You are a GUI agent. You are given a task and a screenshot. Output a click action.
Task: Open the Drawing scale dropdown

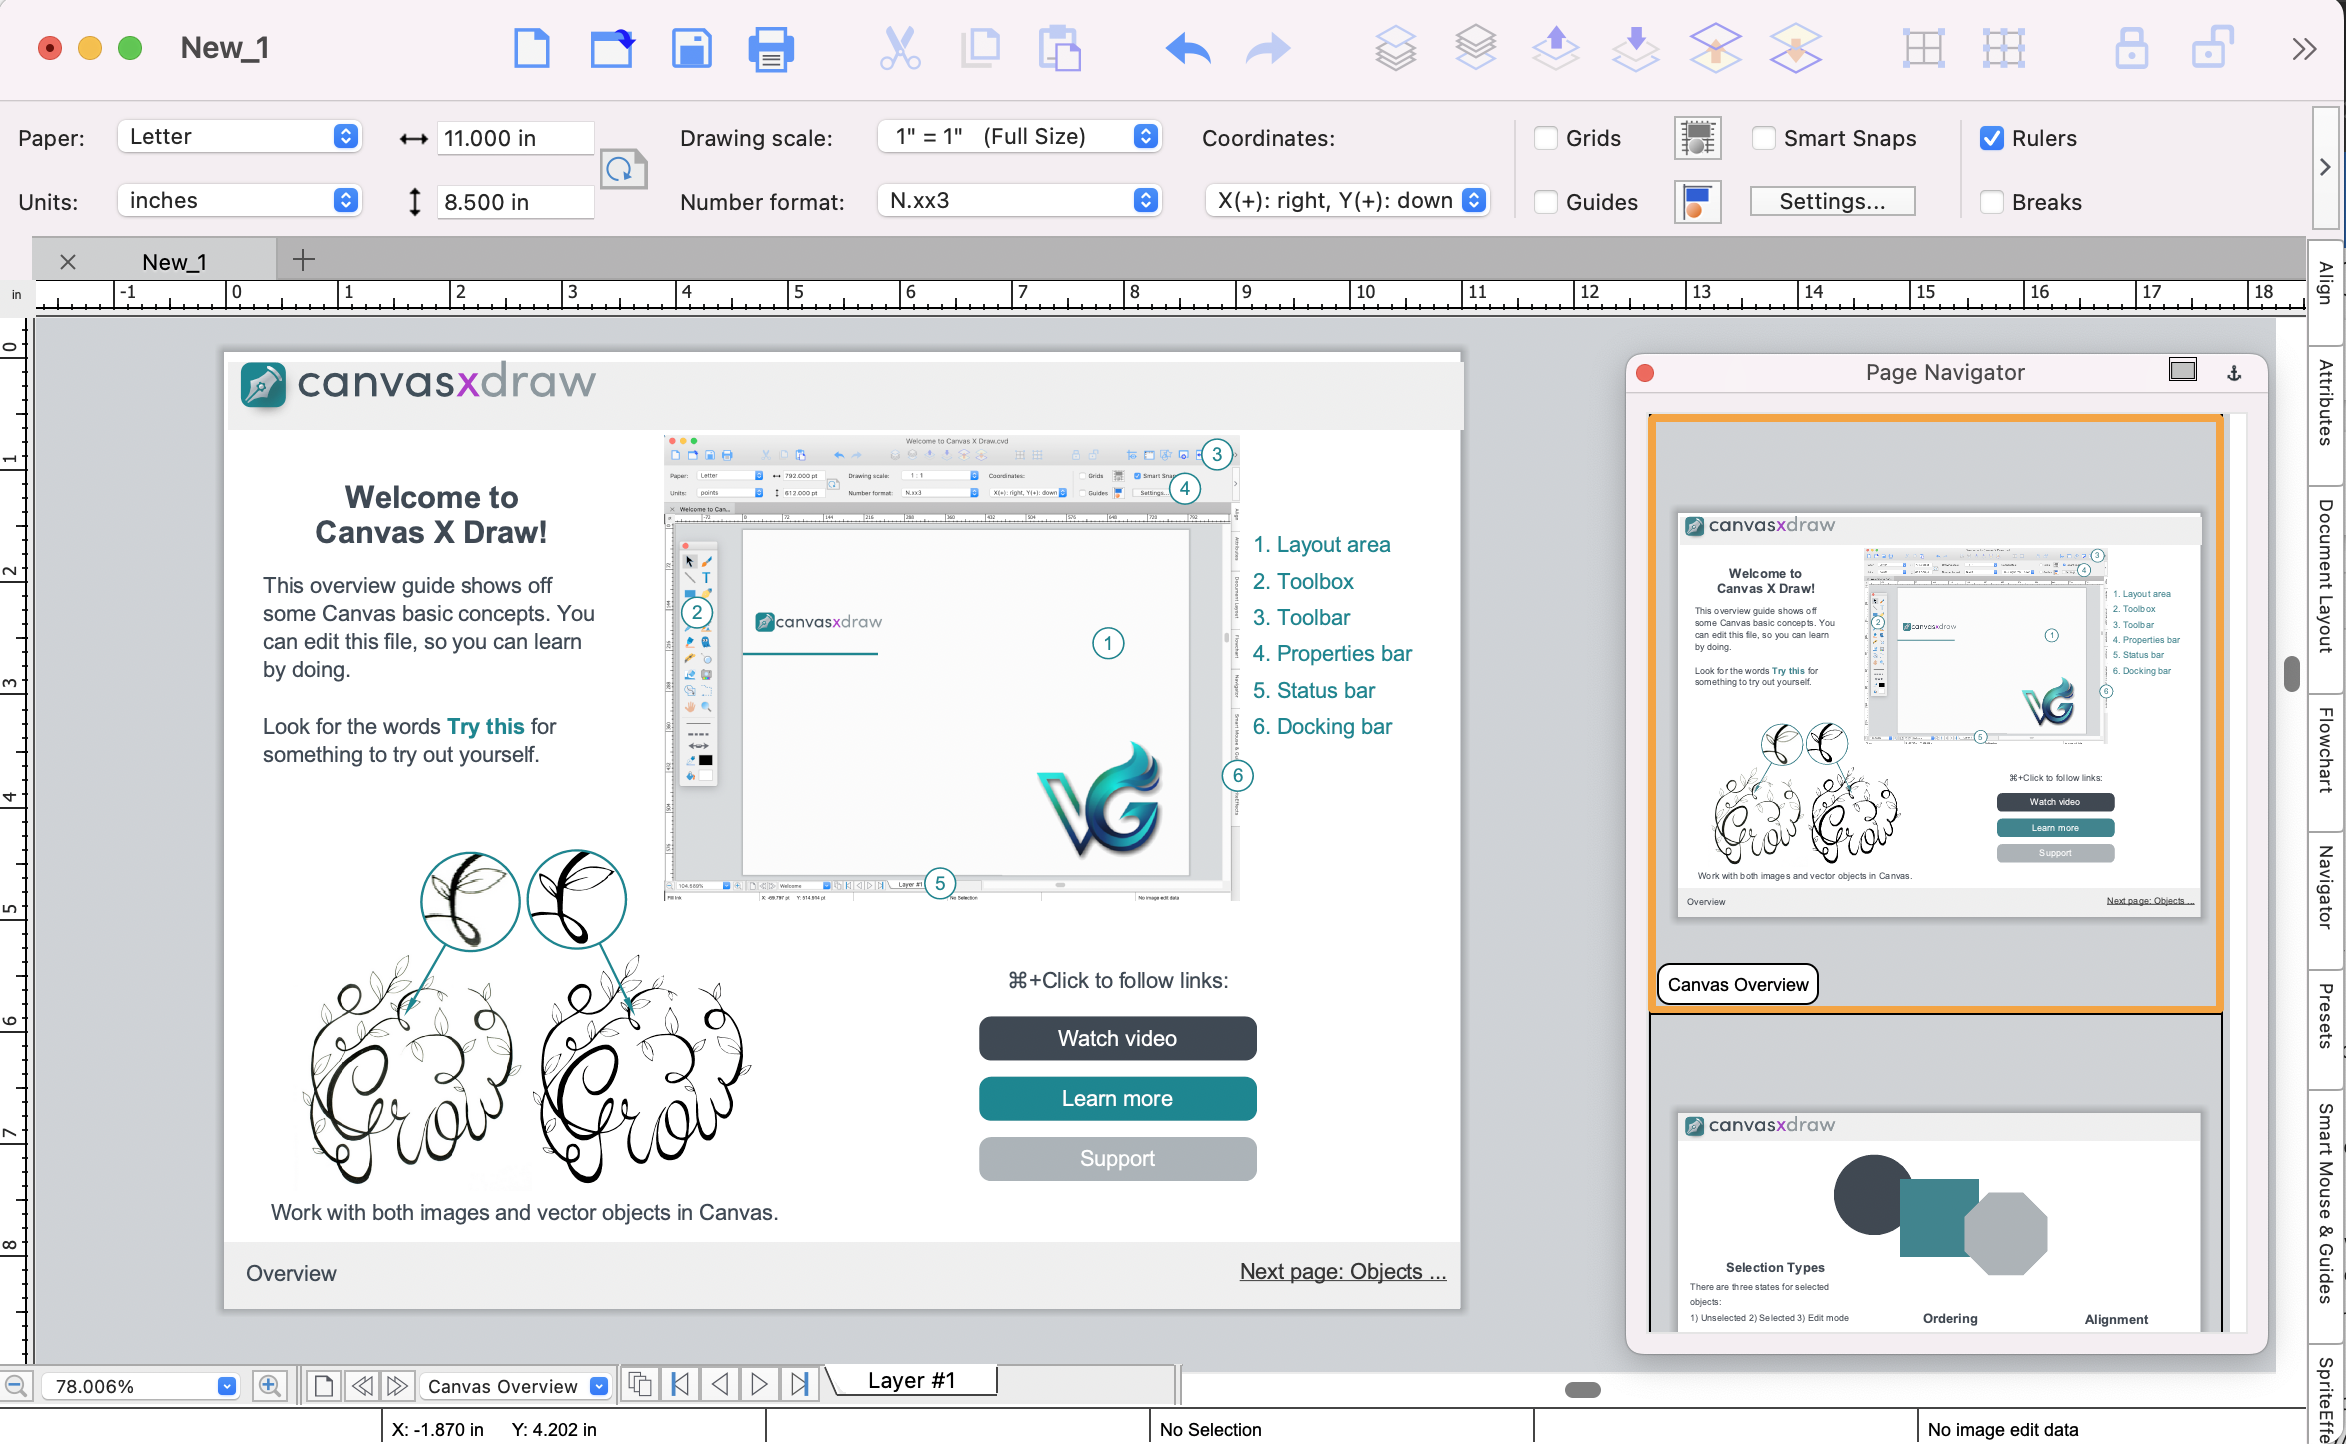pyautogui.click(x=1019, y=137)
